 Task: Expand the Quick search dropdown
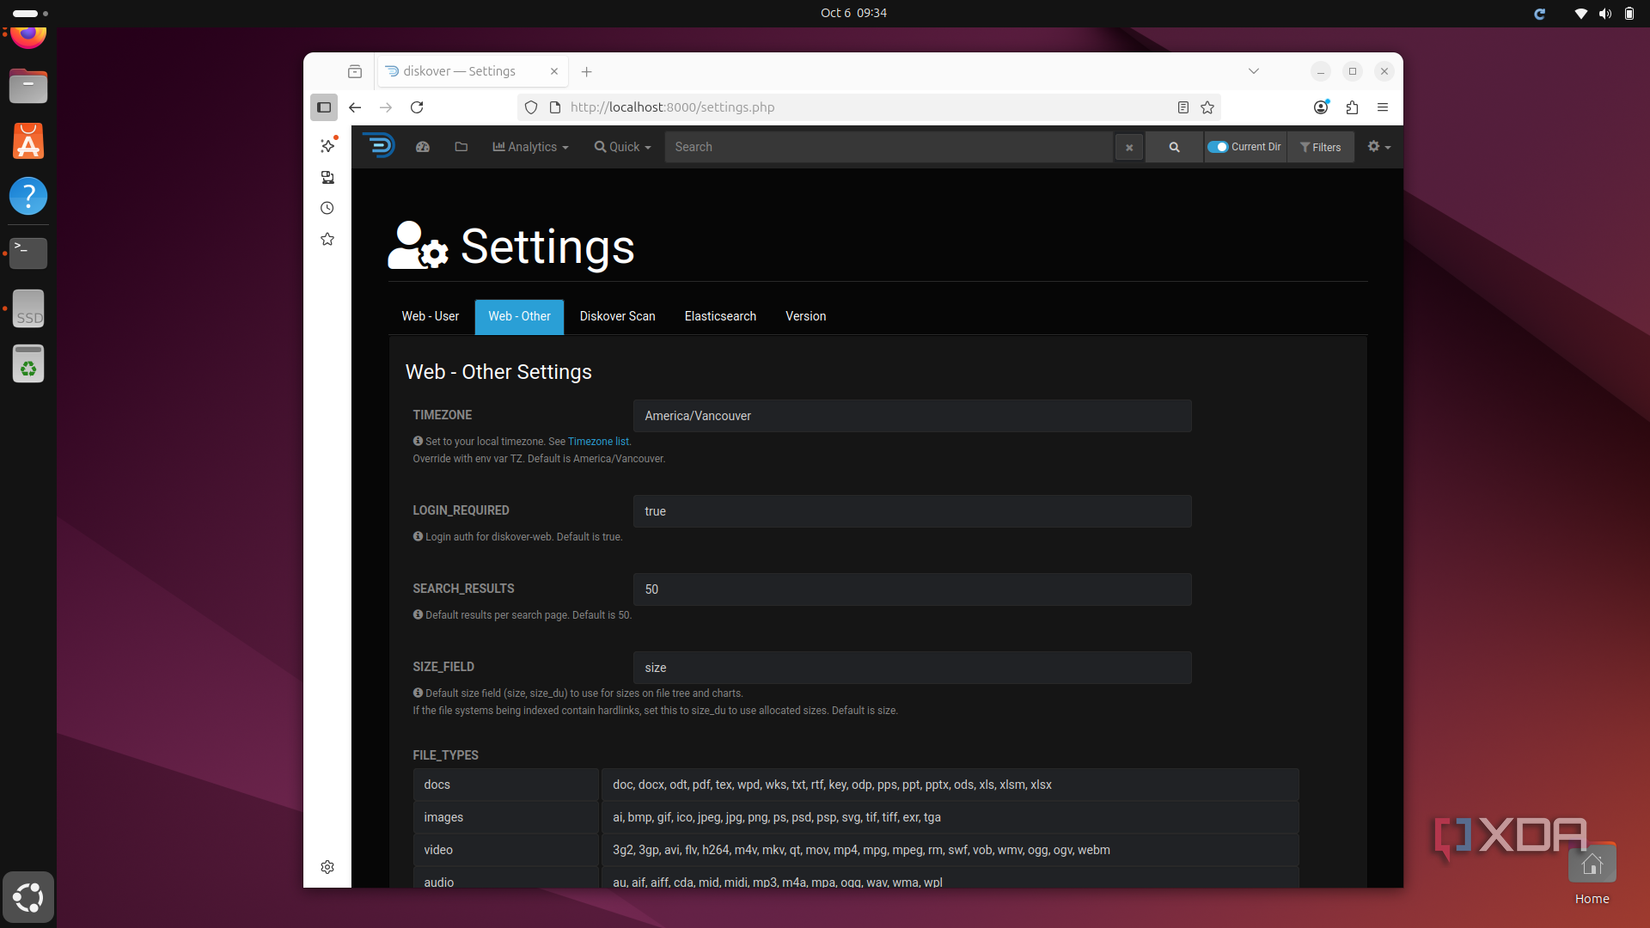(x=622, y=146)
